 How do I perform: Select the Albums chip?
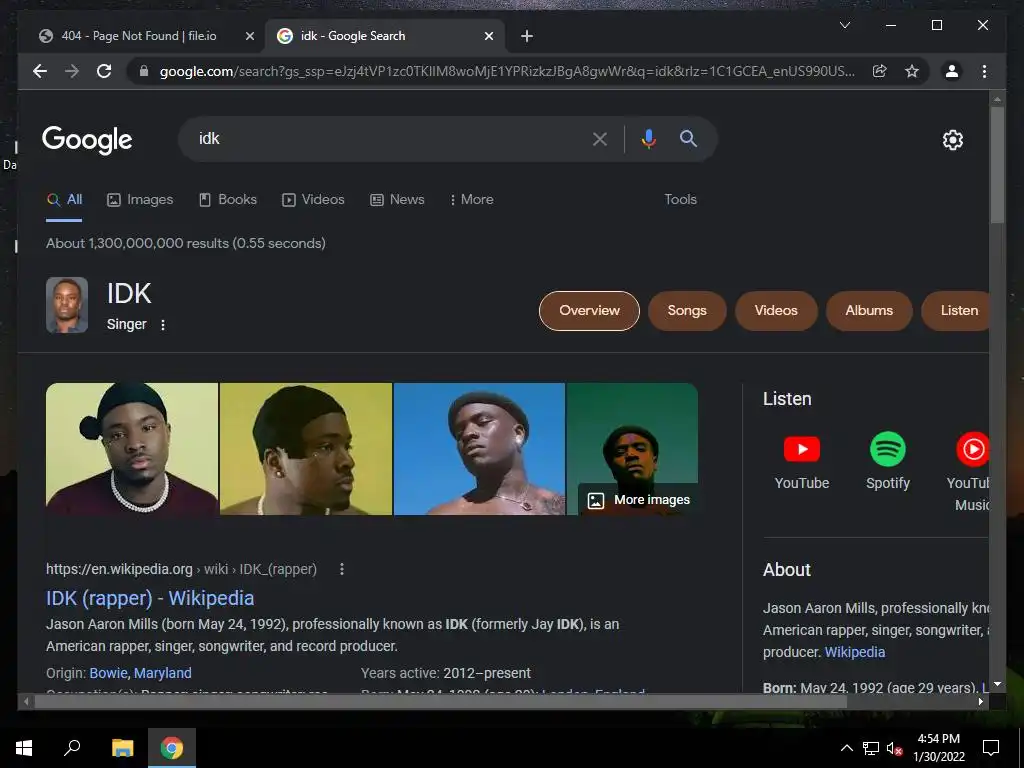coord(869,311)
